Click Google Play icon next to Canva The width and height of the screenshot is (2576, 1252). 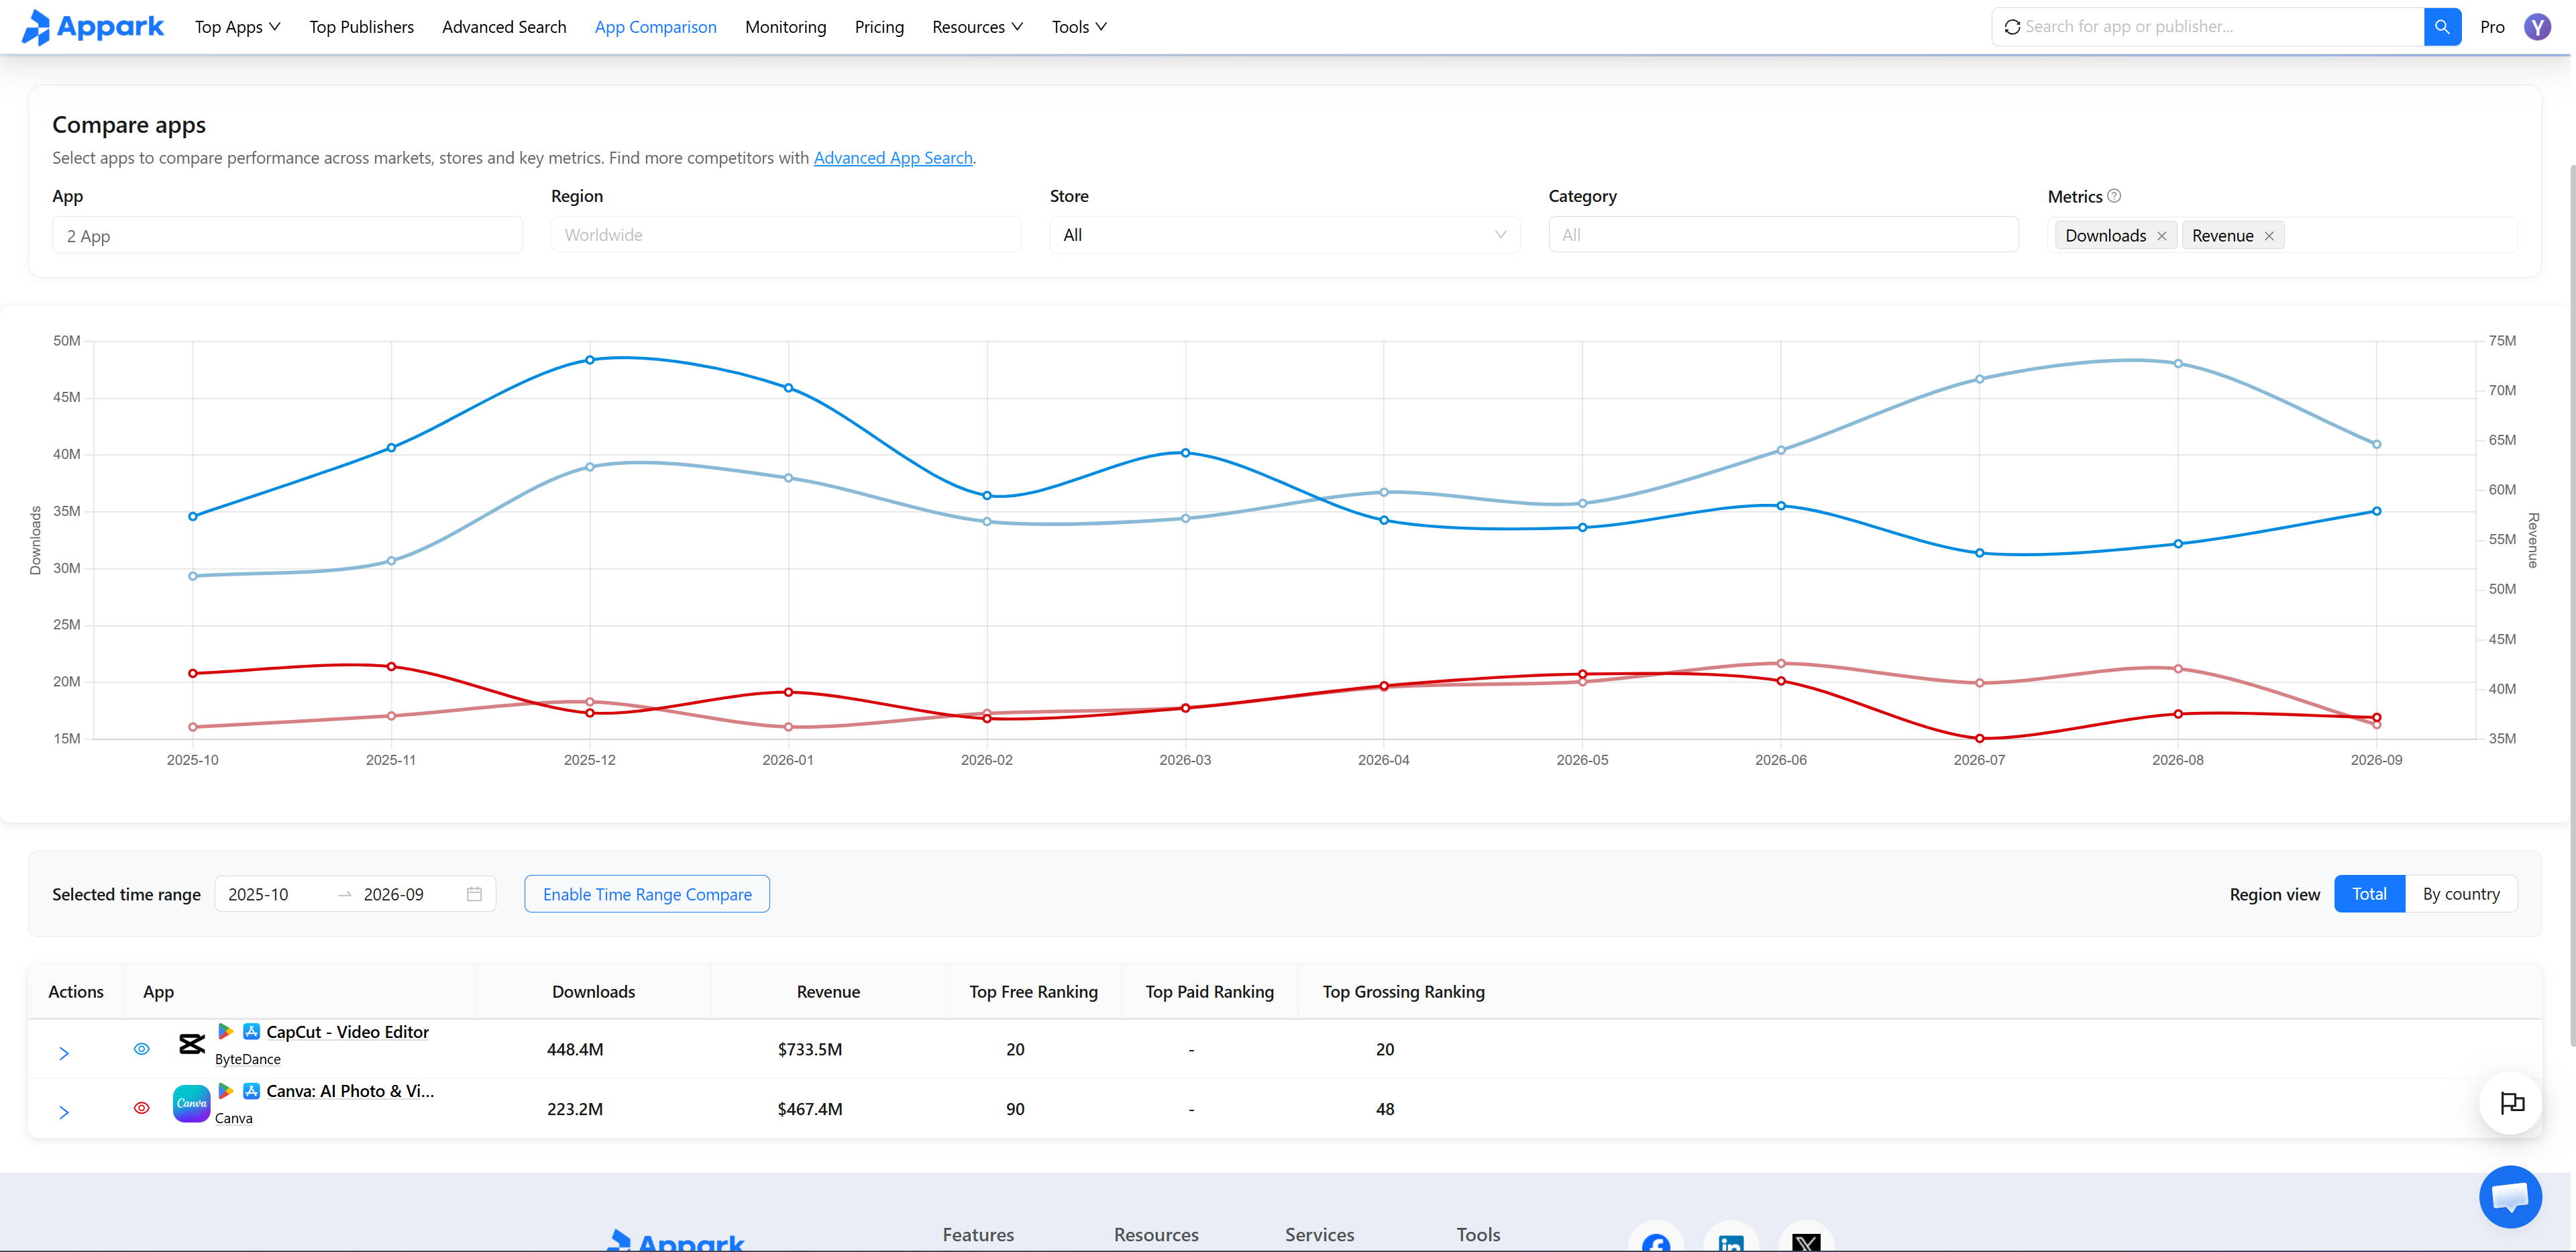pos(226,1090)
